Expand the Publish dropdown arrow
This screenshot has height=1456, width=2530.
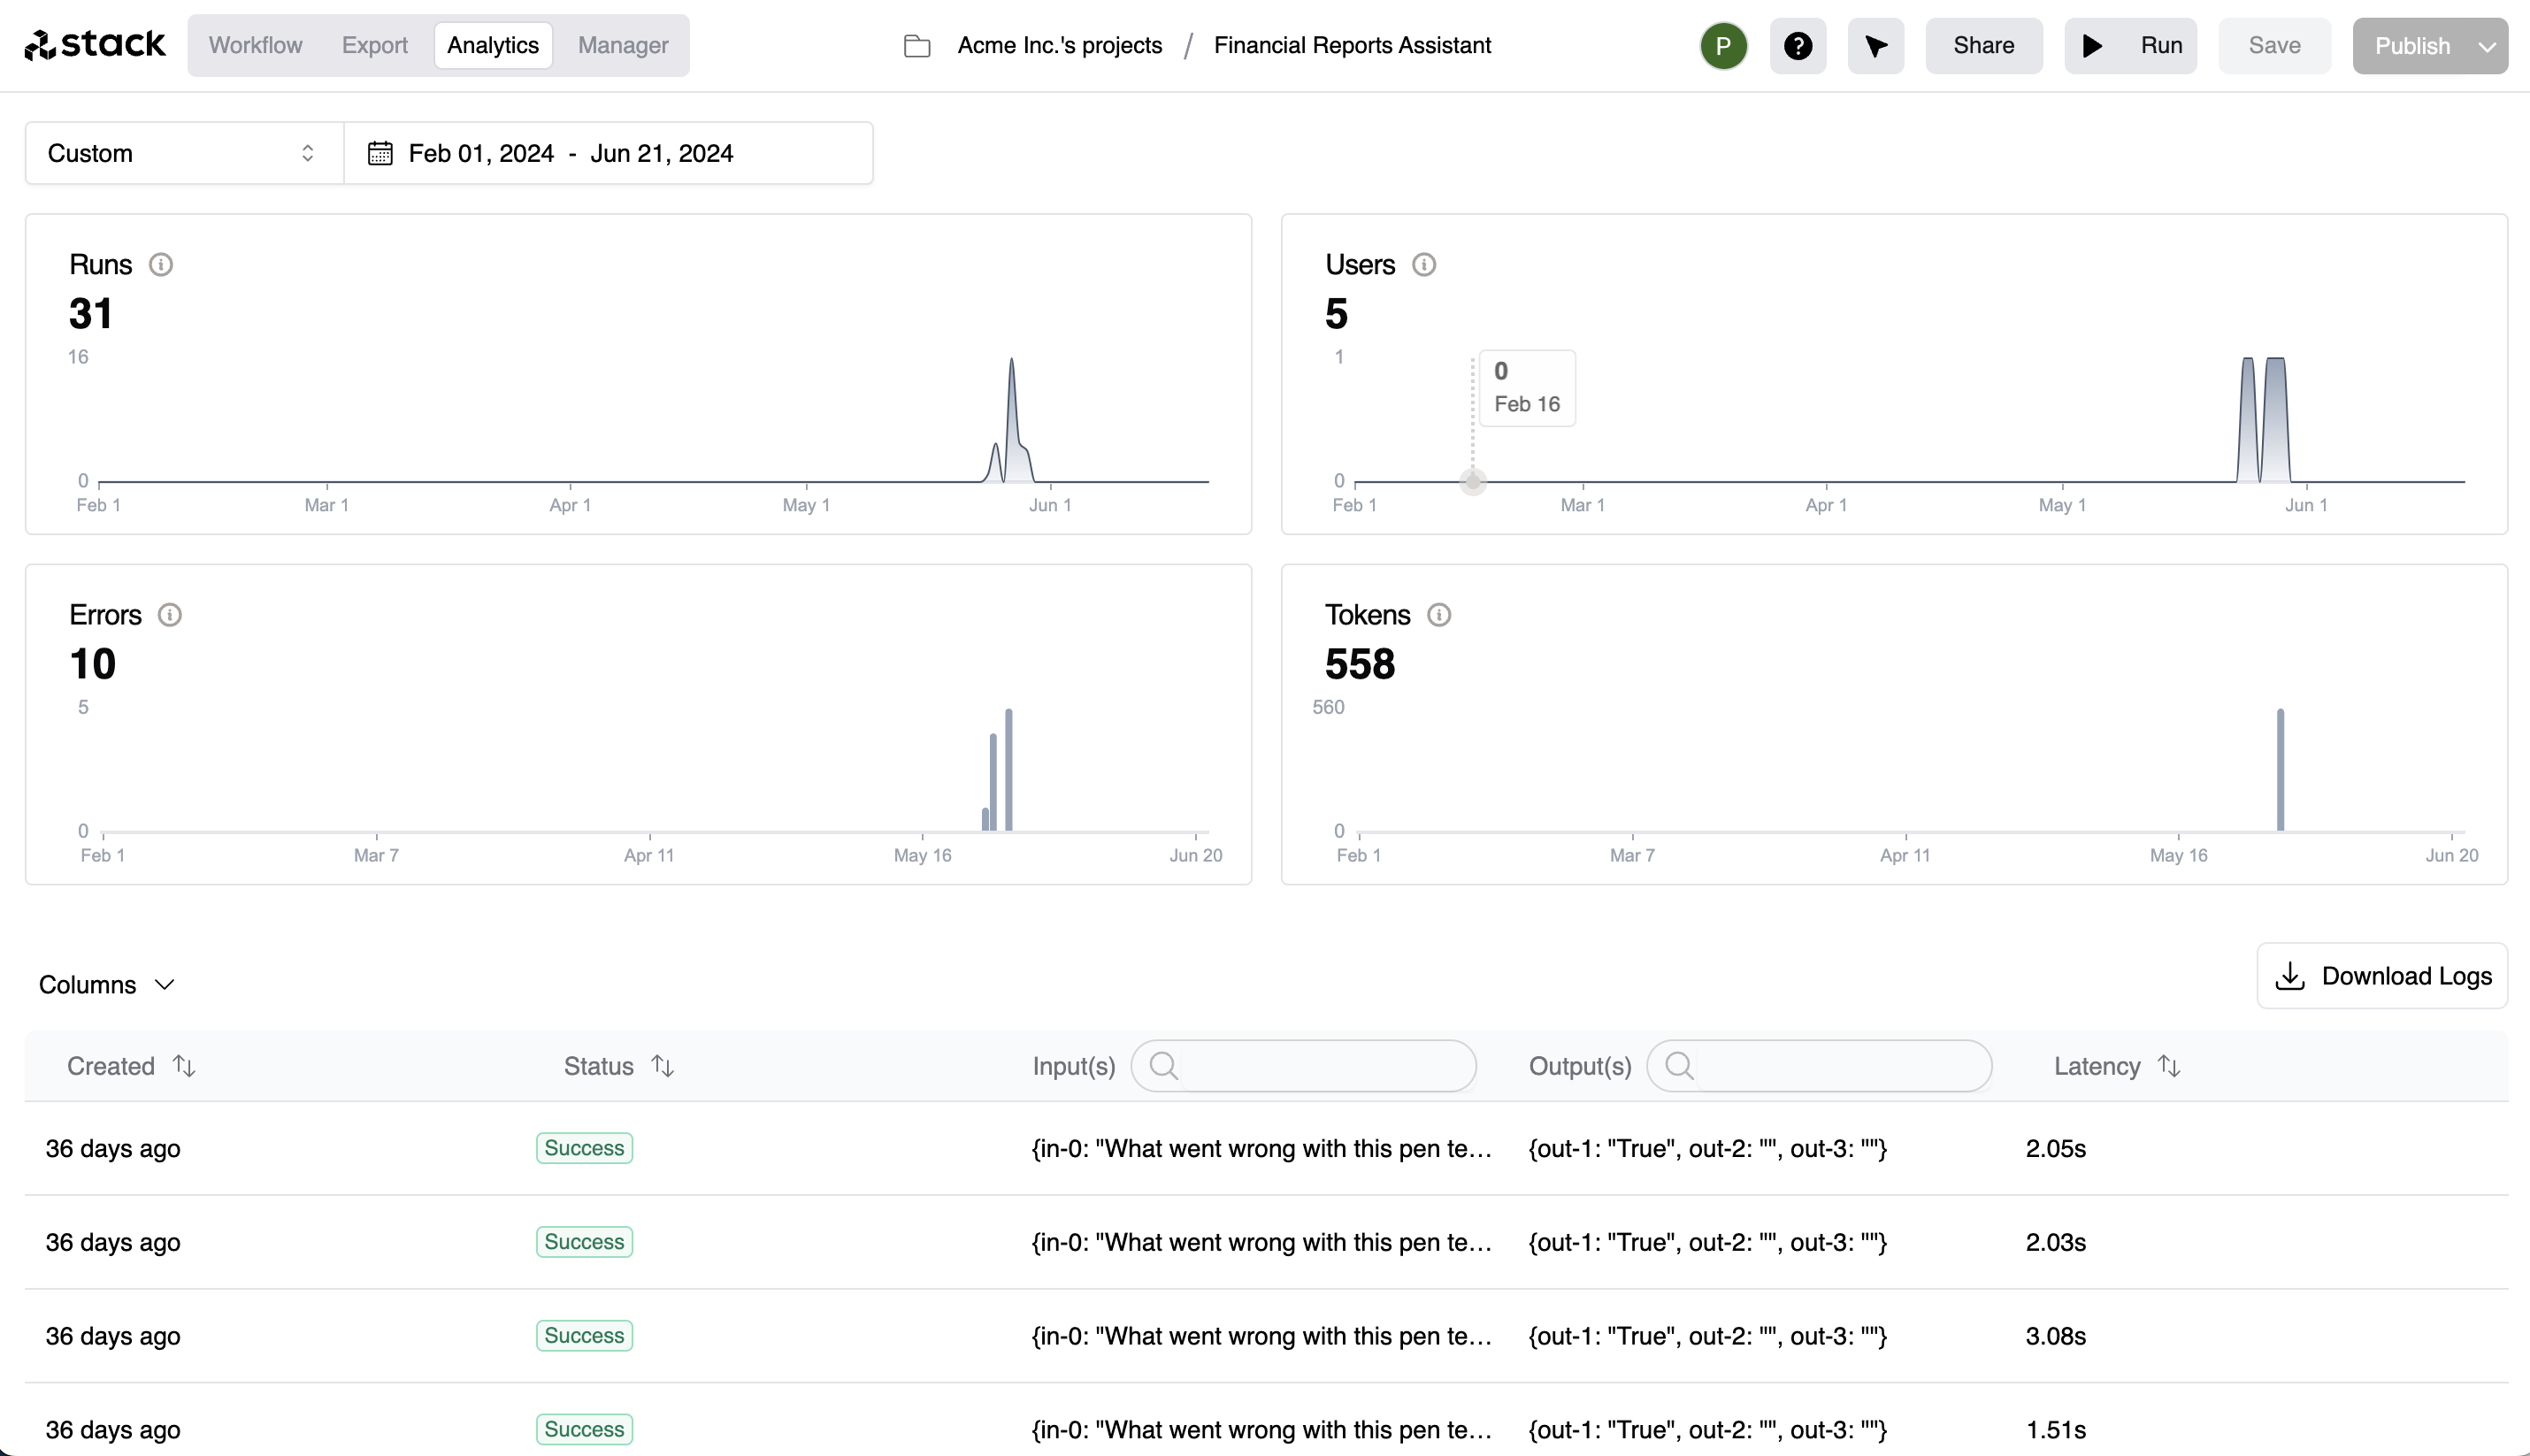2487,47
